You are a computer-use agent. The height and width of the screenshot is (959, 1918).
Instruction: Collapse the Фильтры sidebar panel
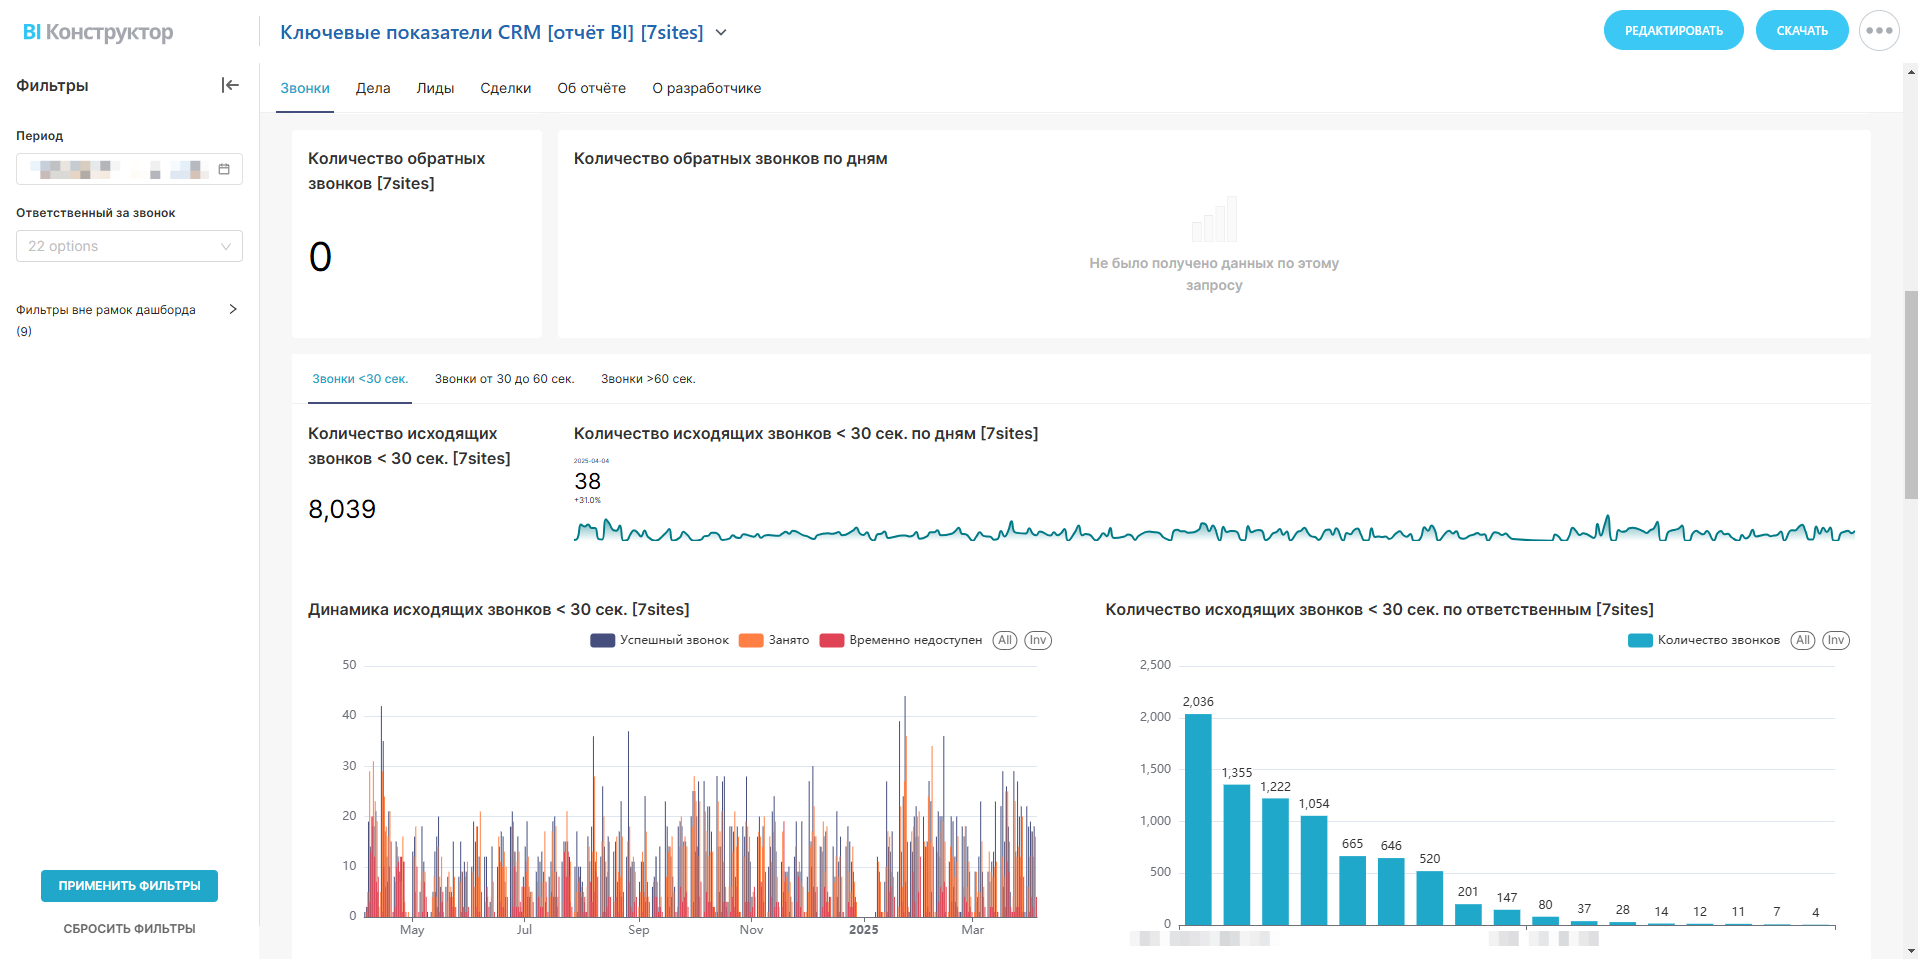click(x=230, y=85)
